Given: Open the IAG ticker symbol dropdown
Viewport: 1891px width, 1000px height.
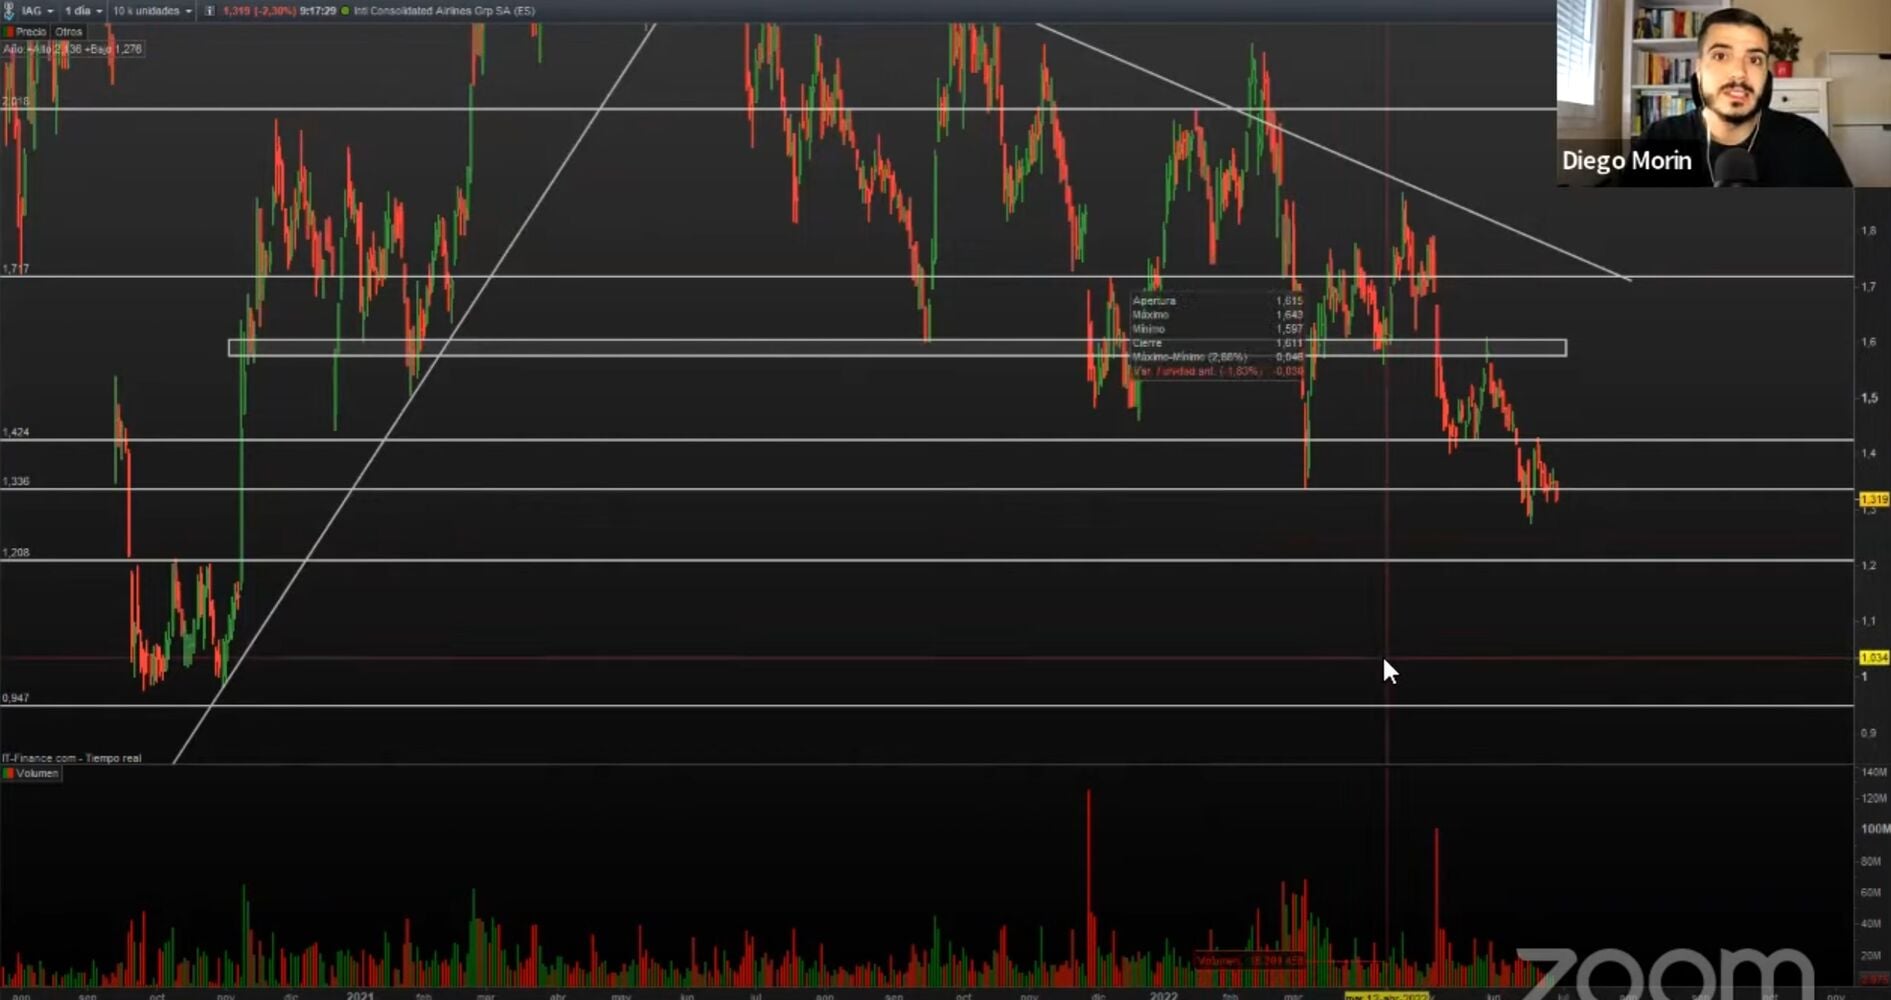Looking at the screenshot, I should pos(37,11).
